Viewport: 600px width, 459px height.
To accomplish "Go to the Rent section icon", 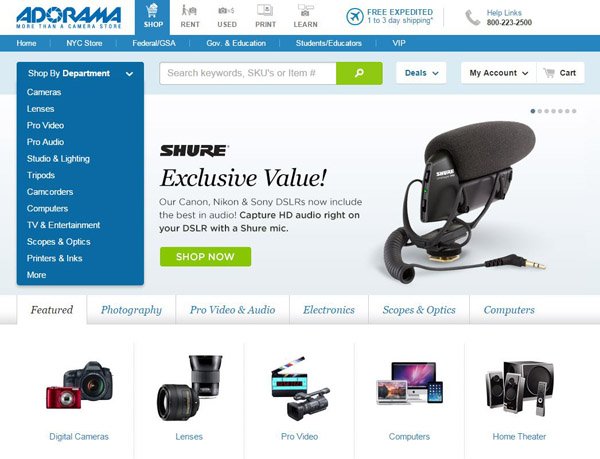I will tap(189, 10).
